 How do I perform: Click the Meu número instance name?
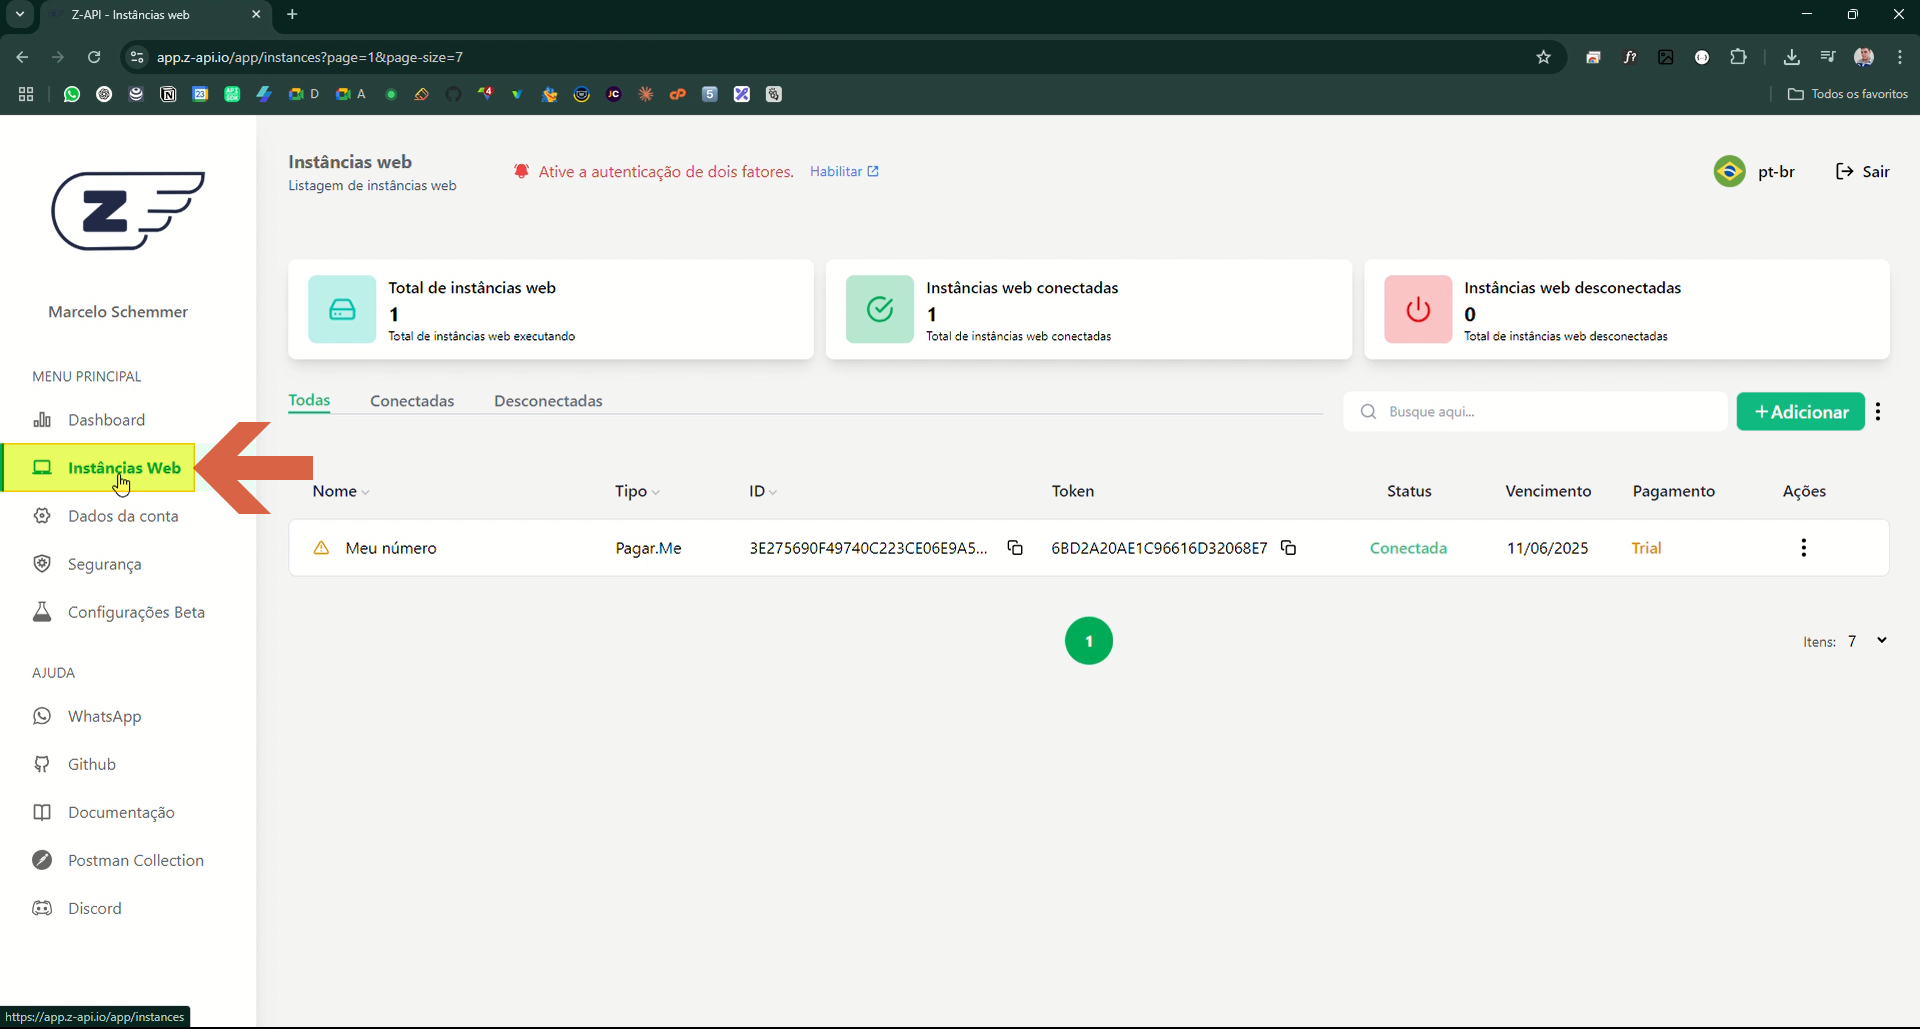(x=391, y=548)
